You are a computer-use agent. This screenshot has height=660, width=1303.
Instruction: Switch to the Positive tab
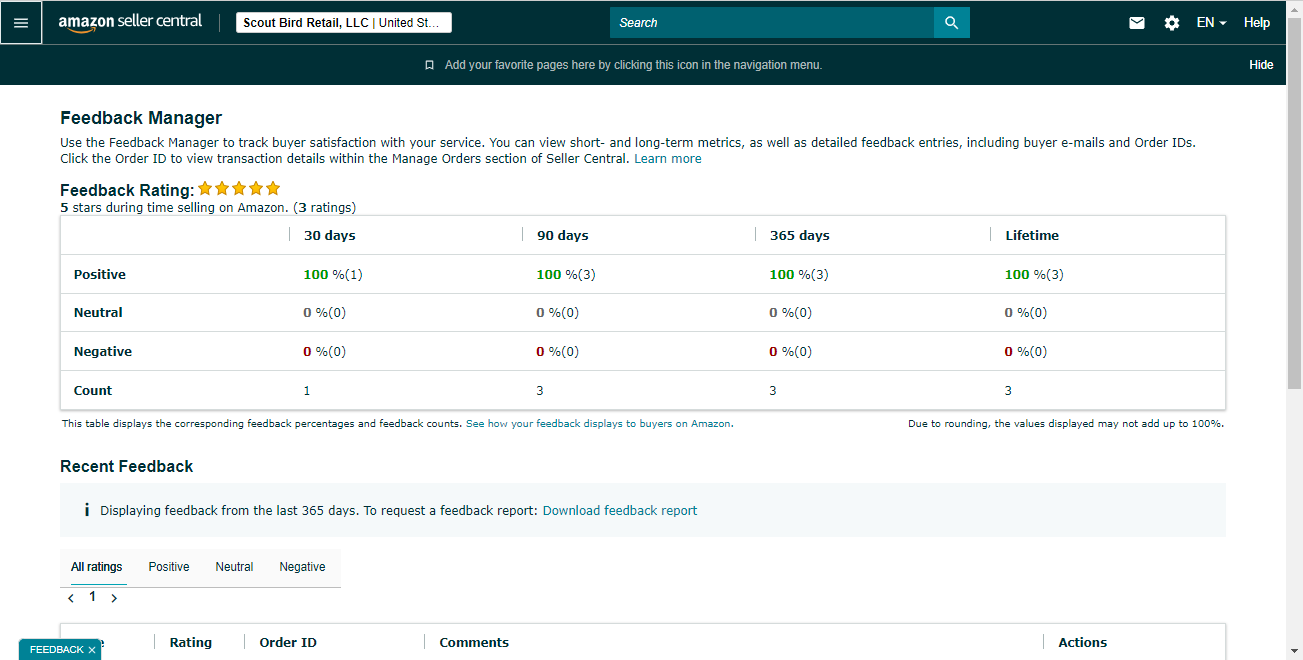pyautogui.click(x=169, y=567)
